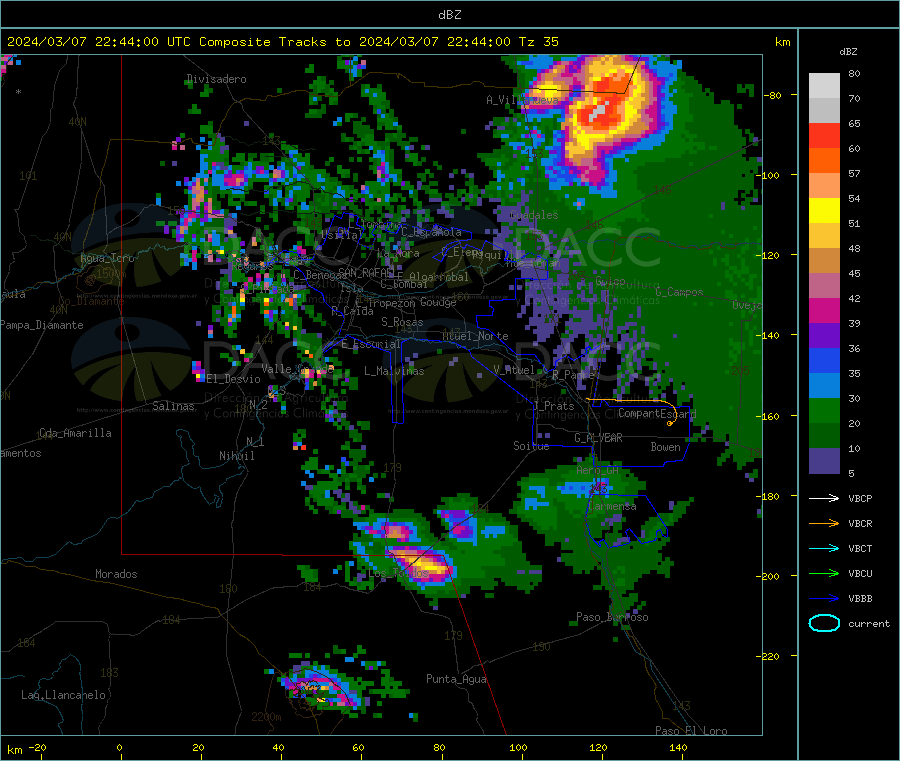Viewport: 900px width, 761px height.
Task: Click the orange VBCR arrow in legend
Action: (824, 523)
